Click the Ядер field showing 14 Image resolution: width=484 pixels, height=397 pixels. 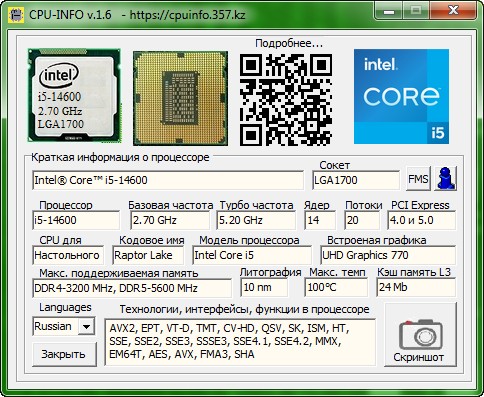pyautogui.click(x=320, y=220)
